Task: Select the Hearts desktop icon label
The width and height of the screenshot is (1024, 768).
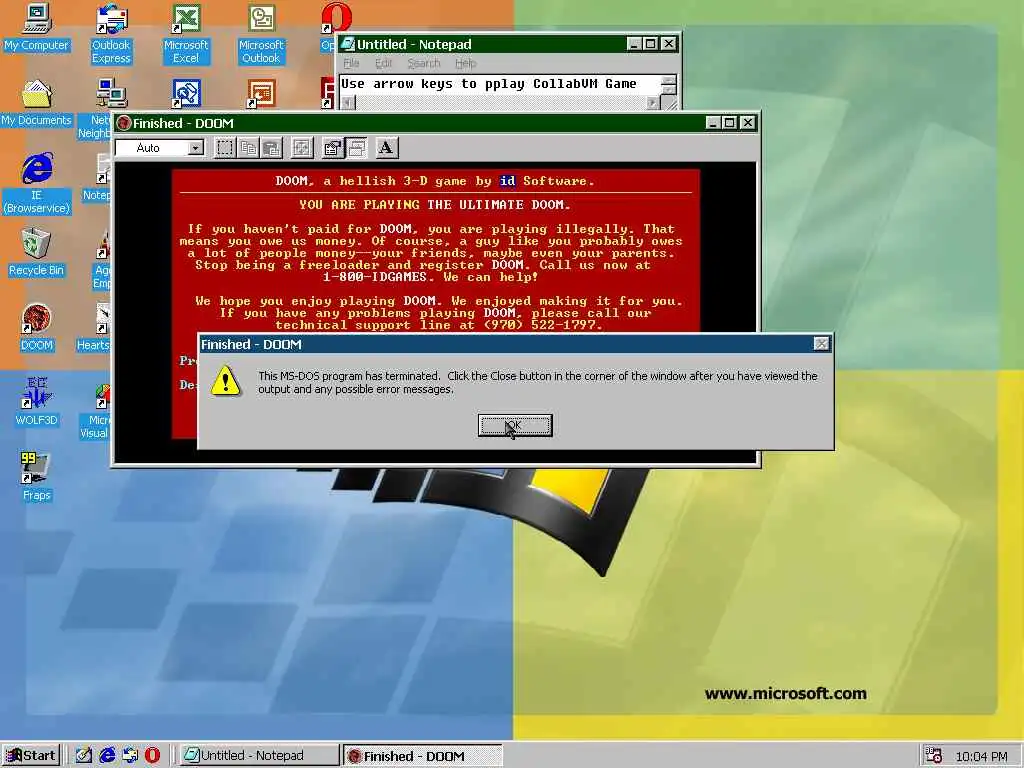Action: pyautogui.click(x=93, y=345)
